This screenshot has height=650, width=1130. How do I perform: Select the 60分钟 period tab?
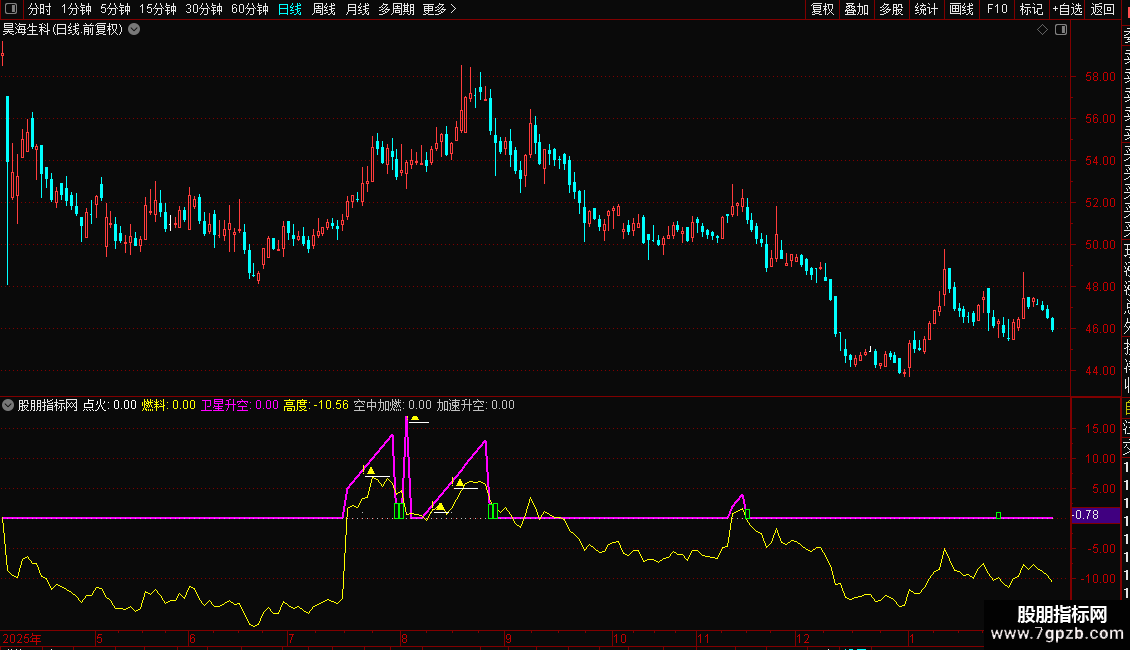pyautogui.click(x=250, y=9)
